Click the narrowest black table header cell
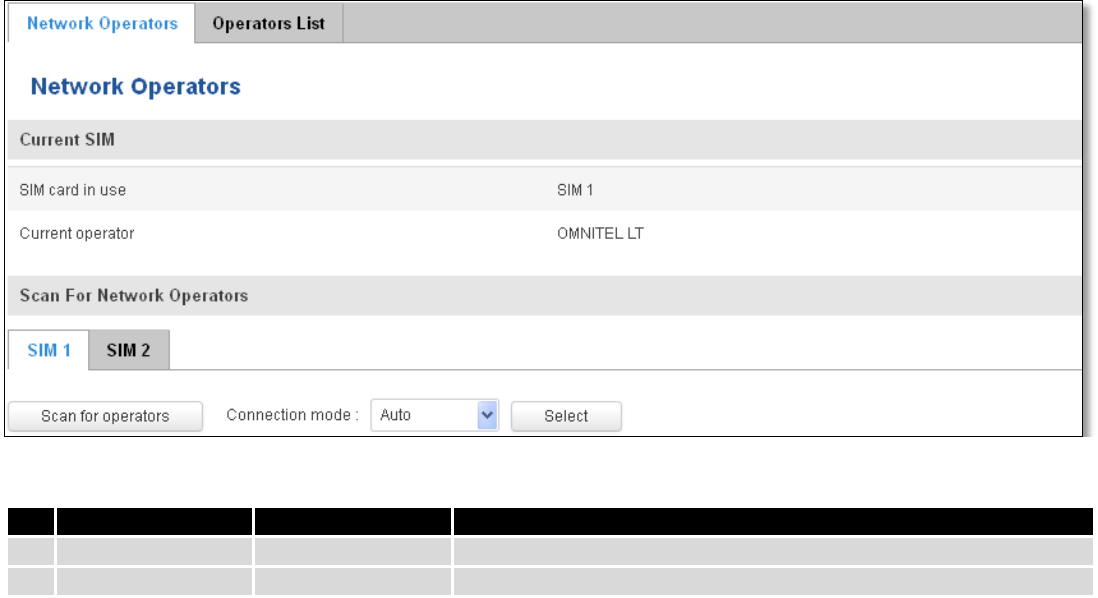 coord(31,522)
